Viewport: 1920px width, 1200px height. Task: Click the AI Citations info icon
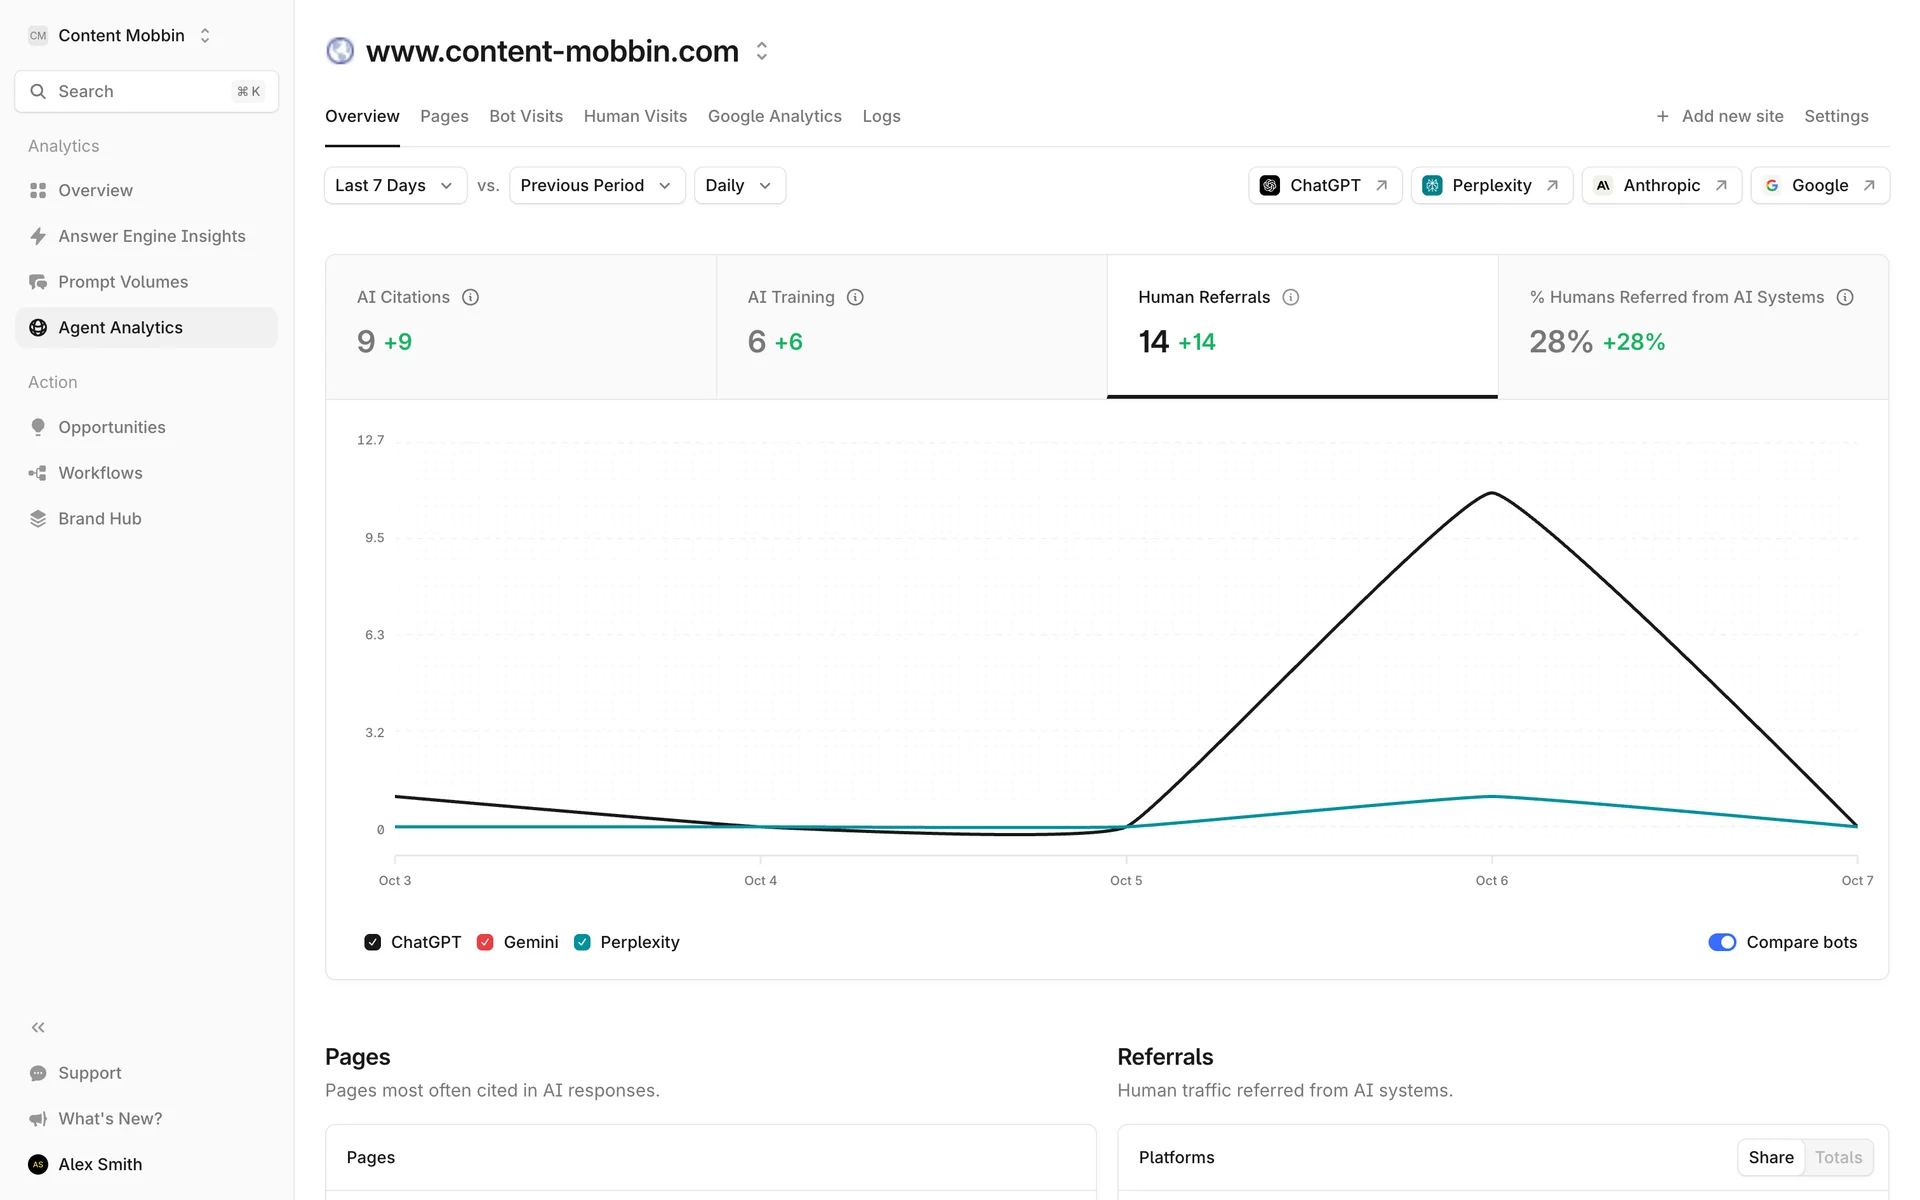click(x=470, y=297)
